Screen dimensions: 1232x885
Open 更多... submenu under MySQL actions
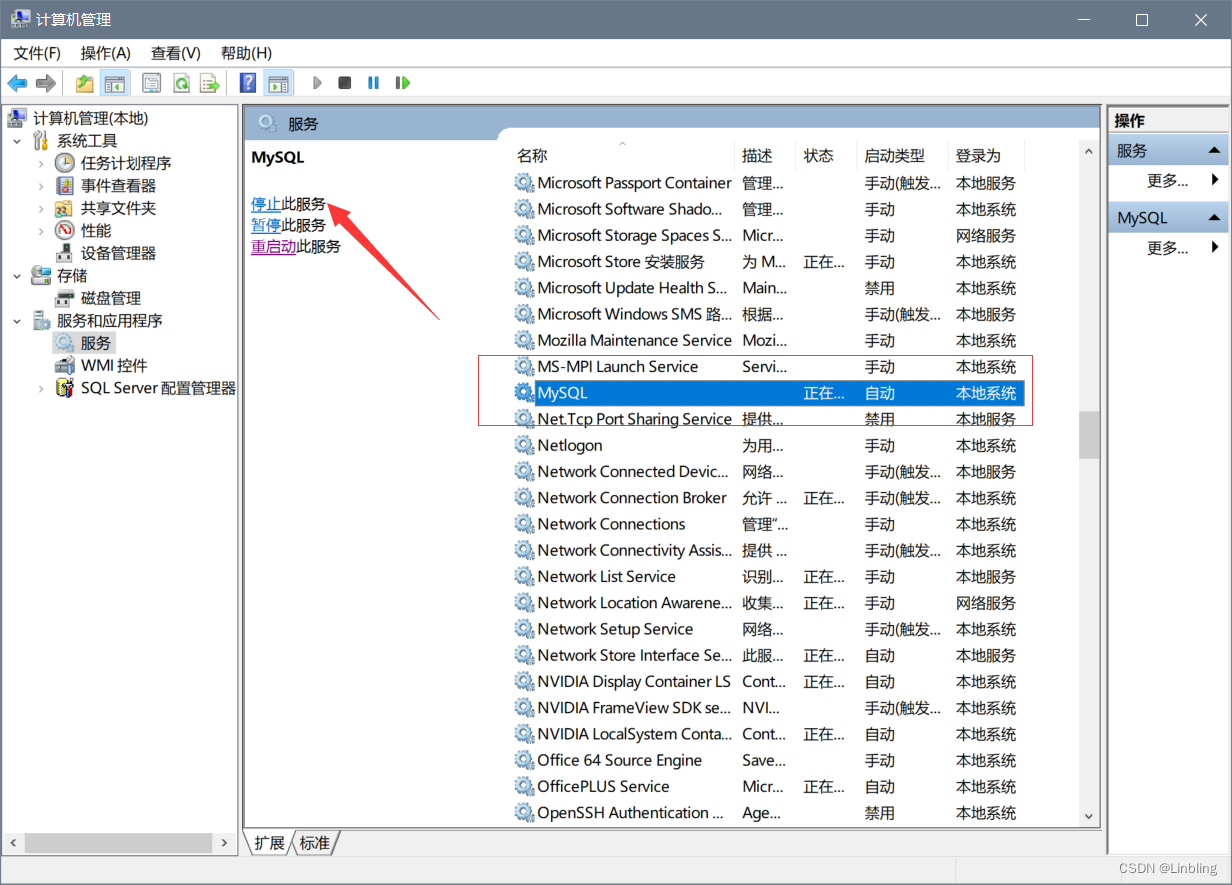1168,248
